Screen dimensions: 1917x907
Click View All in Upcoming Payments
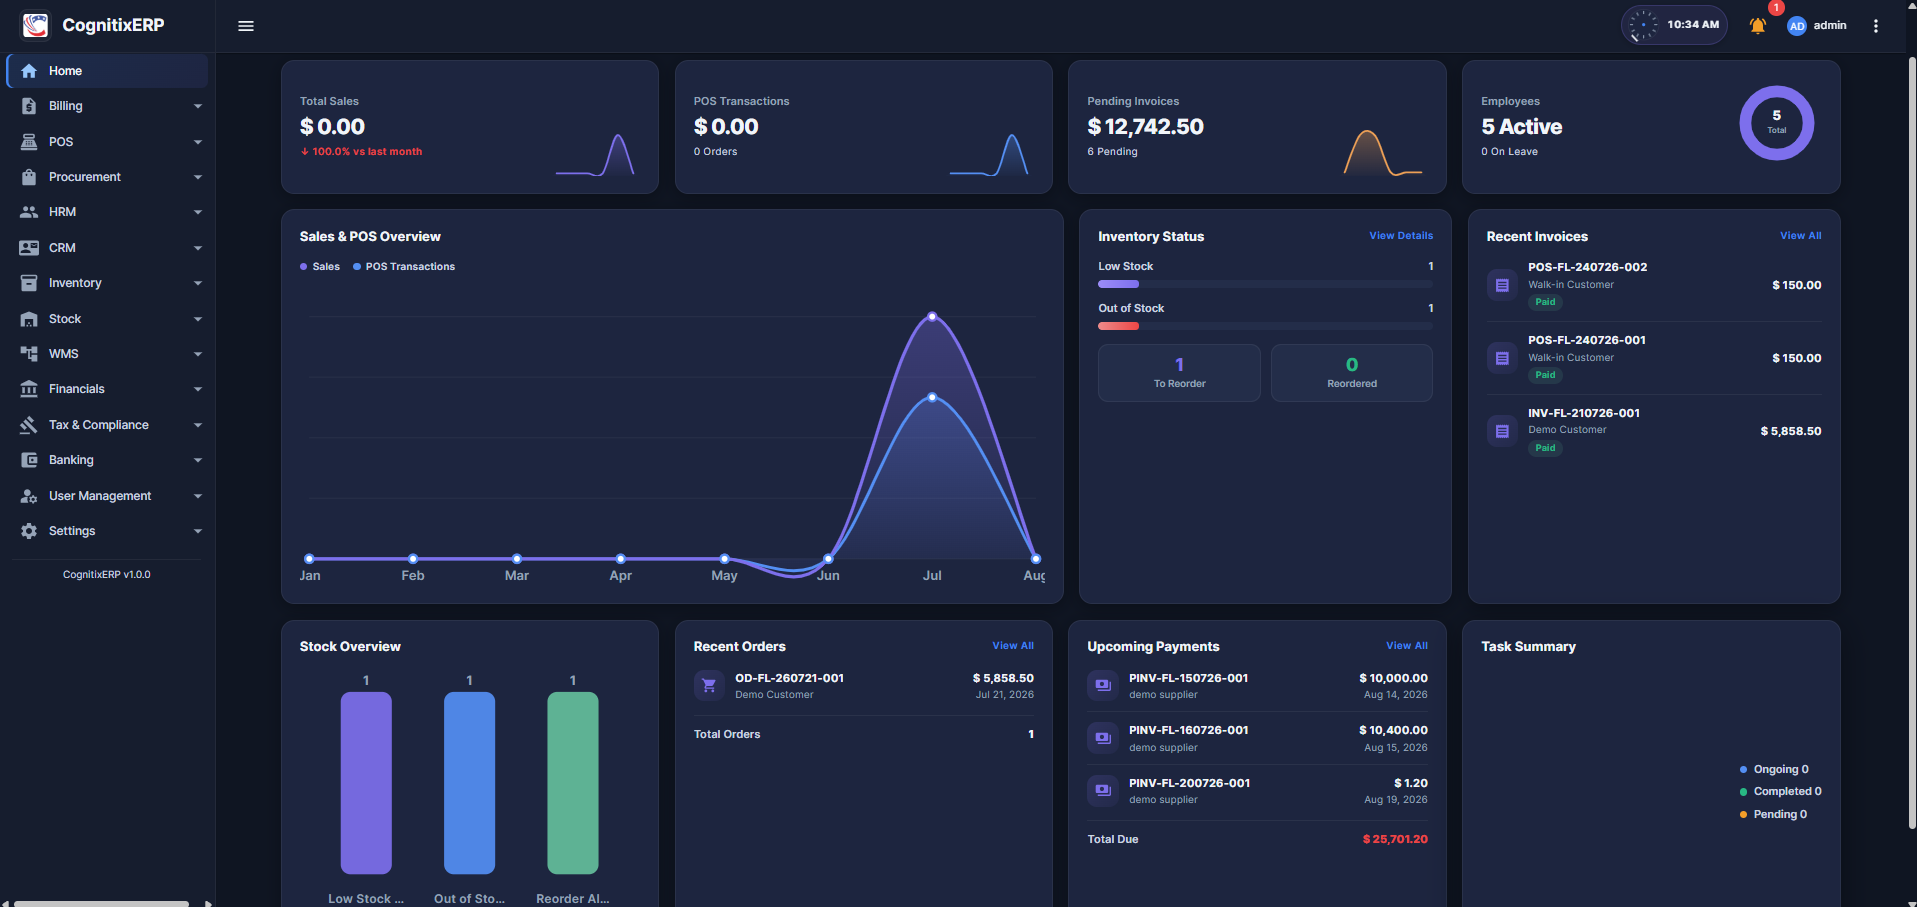1407,646
